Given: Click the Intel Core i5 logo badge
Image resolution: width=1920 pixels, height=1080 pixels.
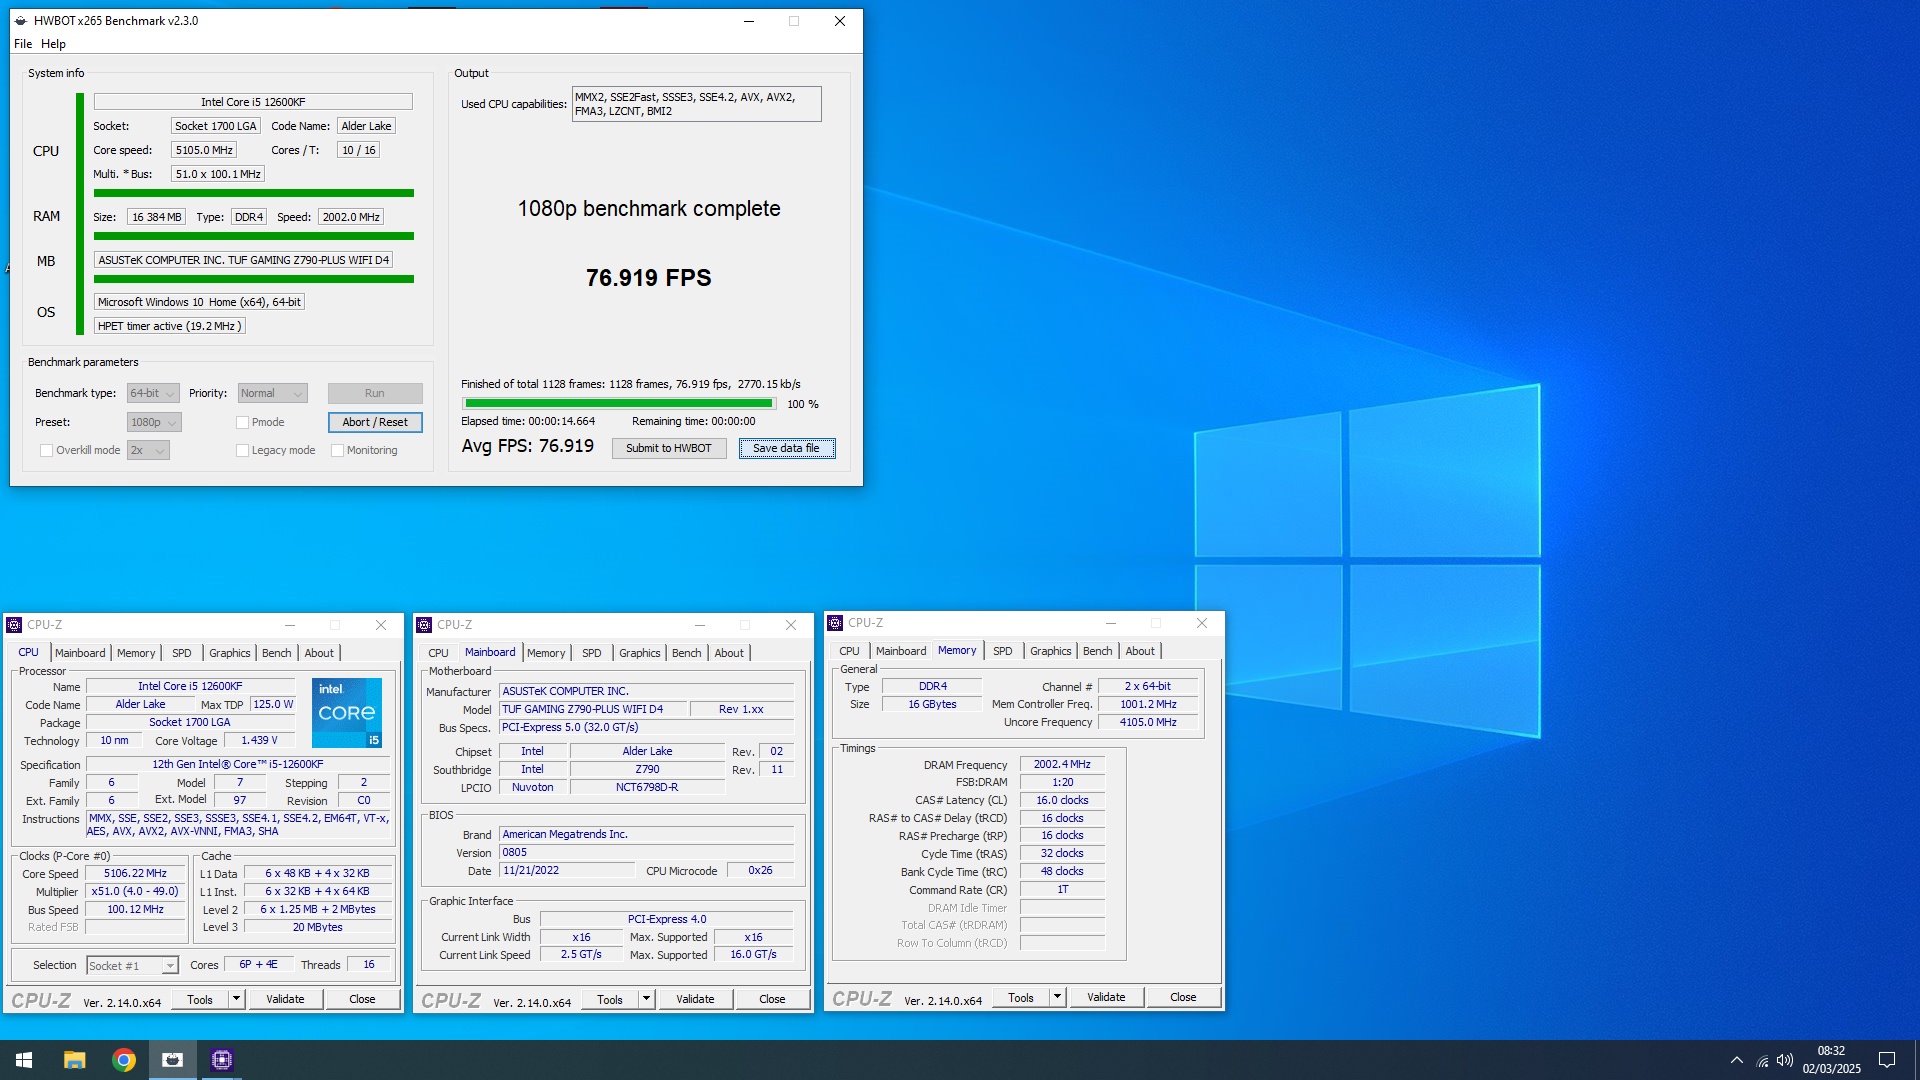Looking at the screenshot, I should [347, 713].
